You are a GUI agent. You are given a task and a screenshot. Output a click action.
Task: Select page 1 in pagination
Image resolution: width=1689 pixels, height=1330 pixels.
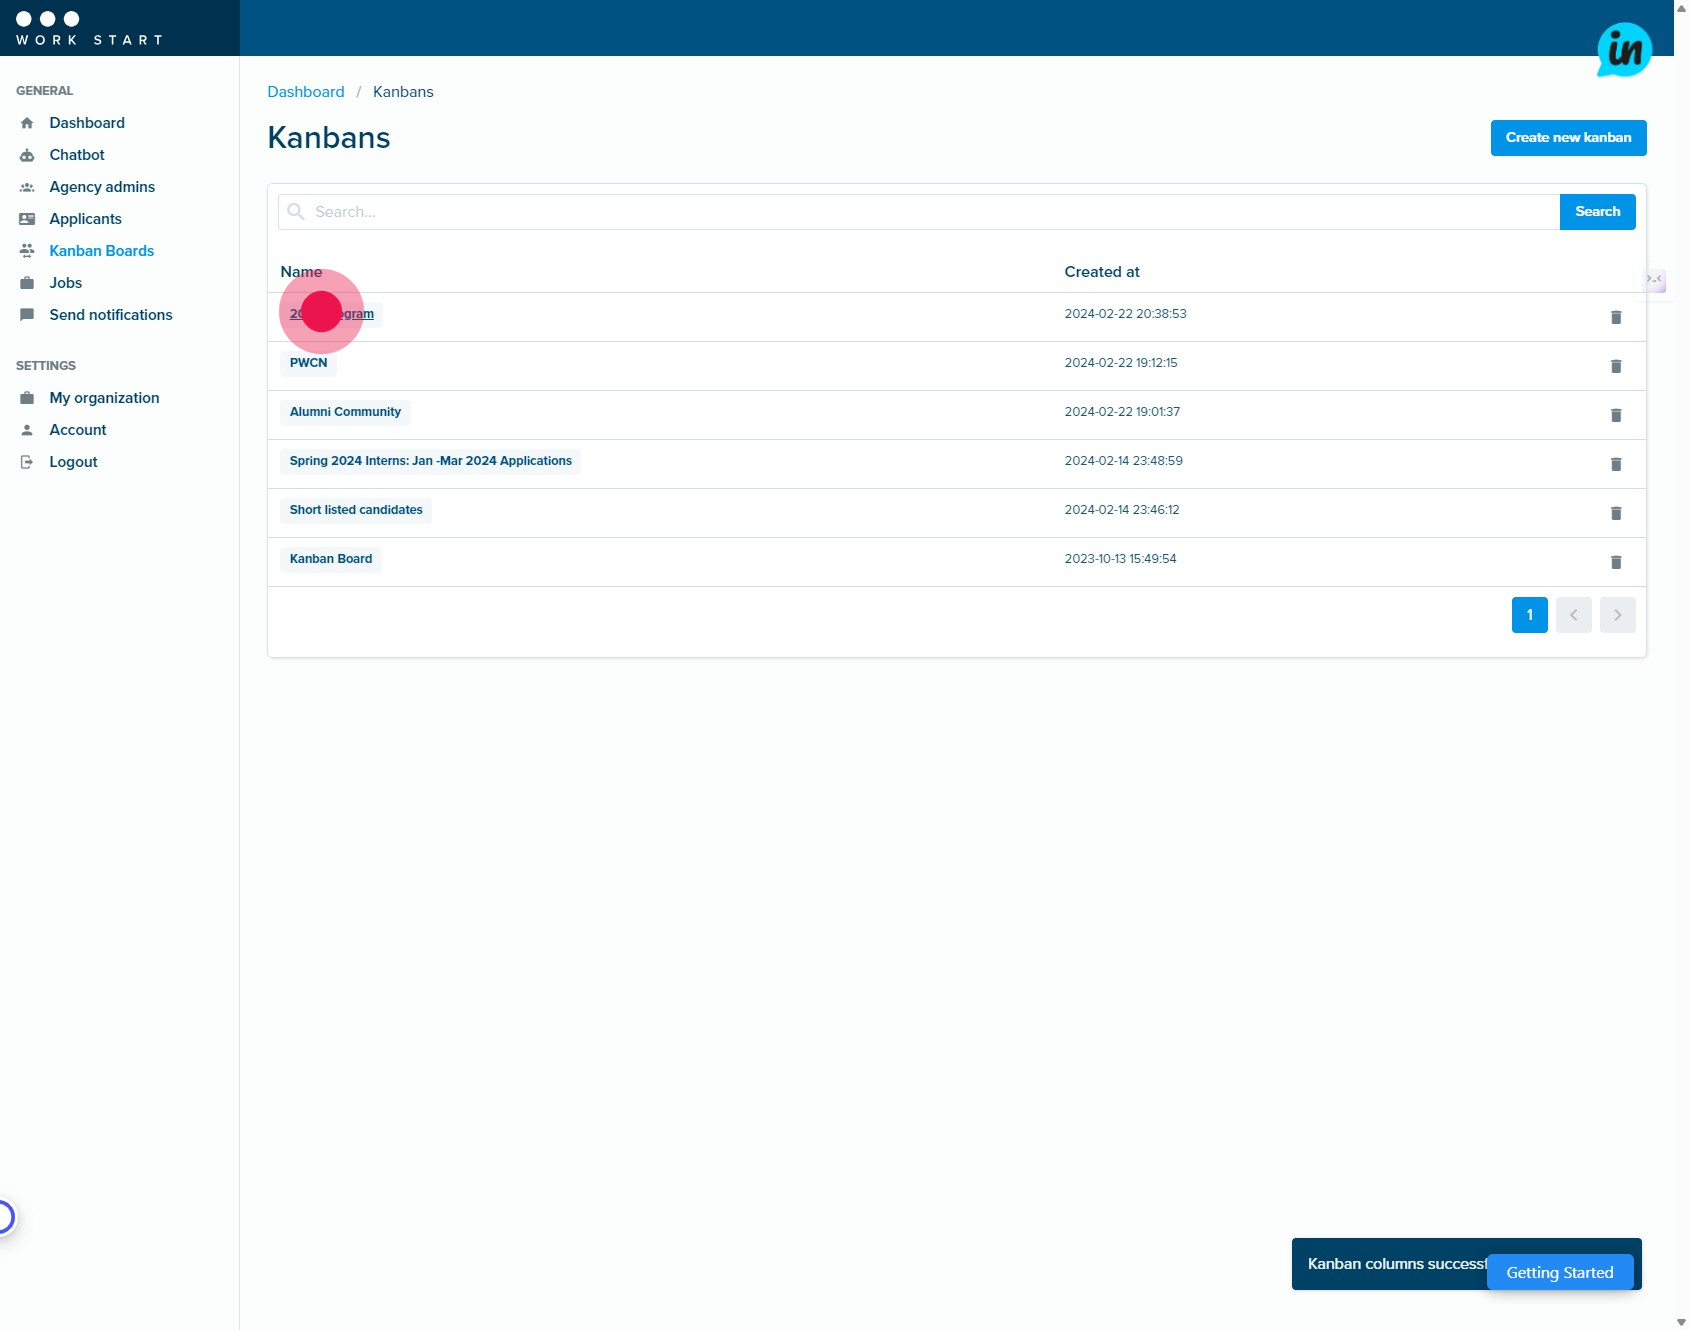(1529, 615)
